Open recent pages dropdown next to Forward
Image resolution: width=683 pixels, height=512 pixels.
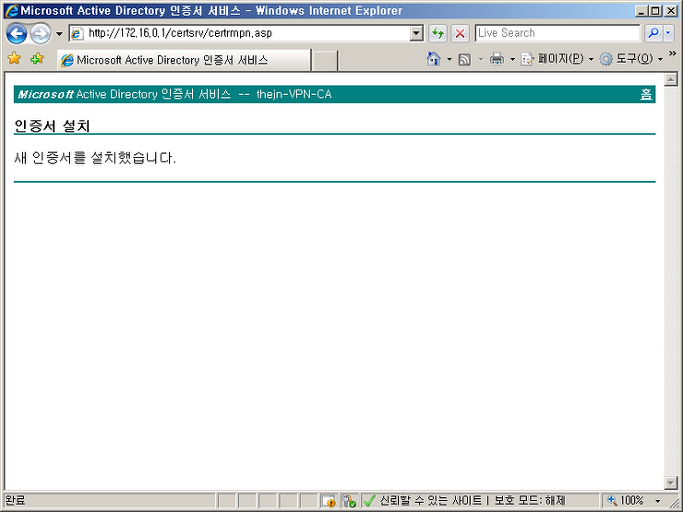(59, 34)
